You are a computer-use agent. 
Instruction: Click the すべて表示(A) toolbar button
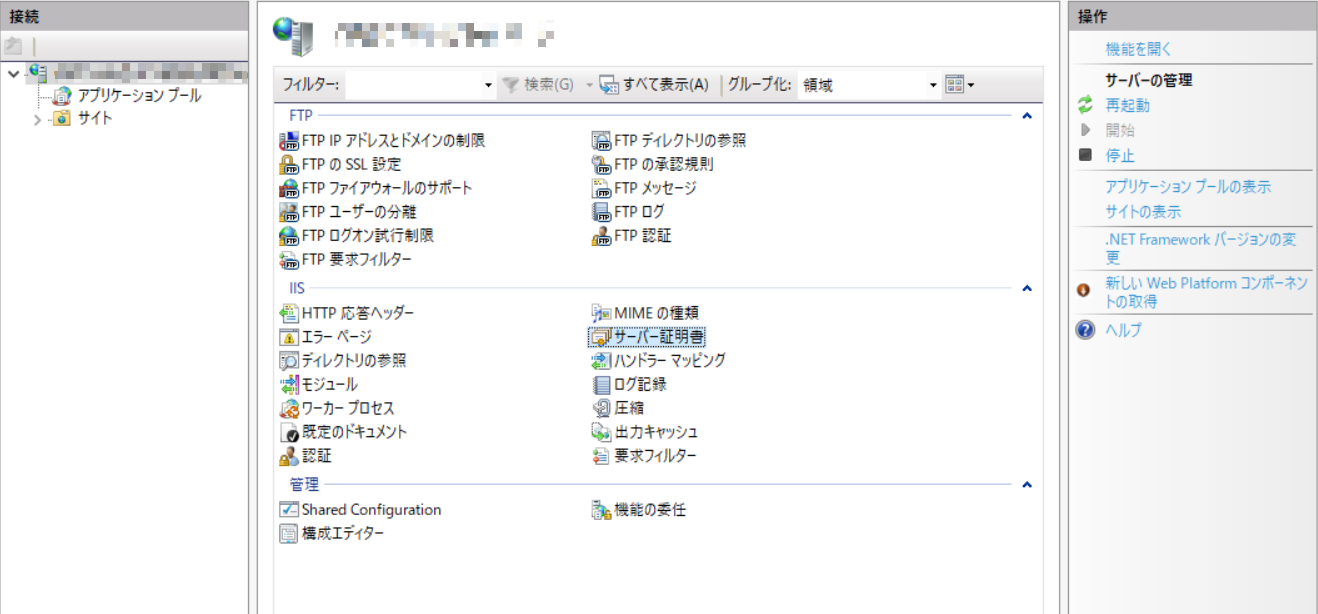(654, 85)
